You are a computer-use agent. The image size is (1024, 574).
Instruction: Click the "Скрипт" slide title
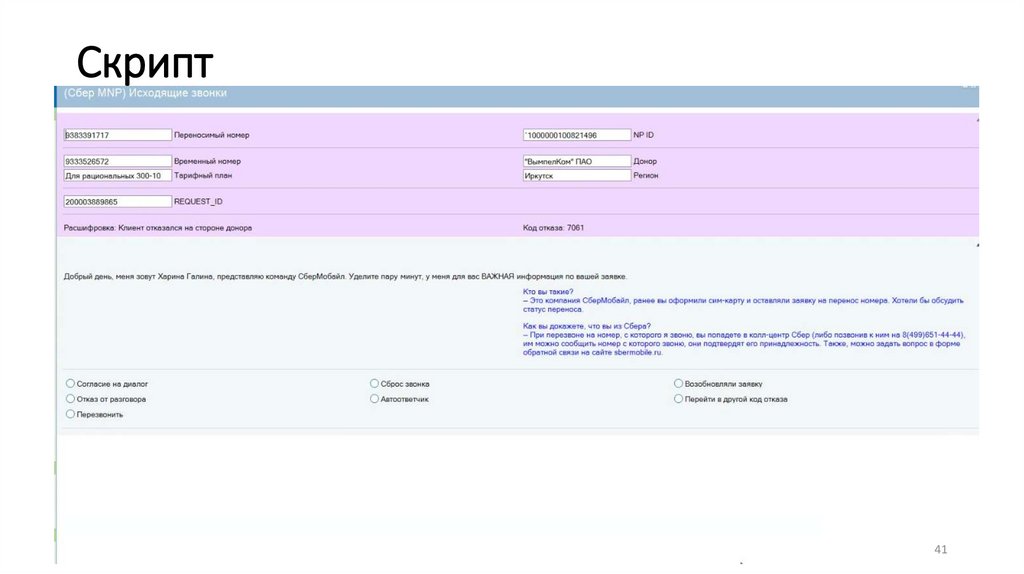coord(145,63)
